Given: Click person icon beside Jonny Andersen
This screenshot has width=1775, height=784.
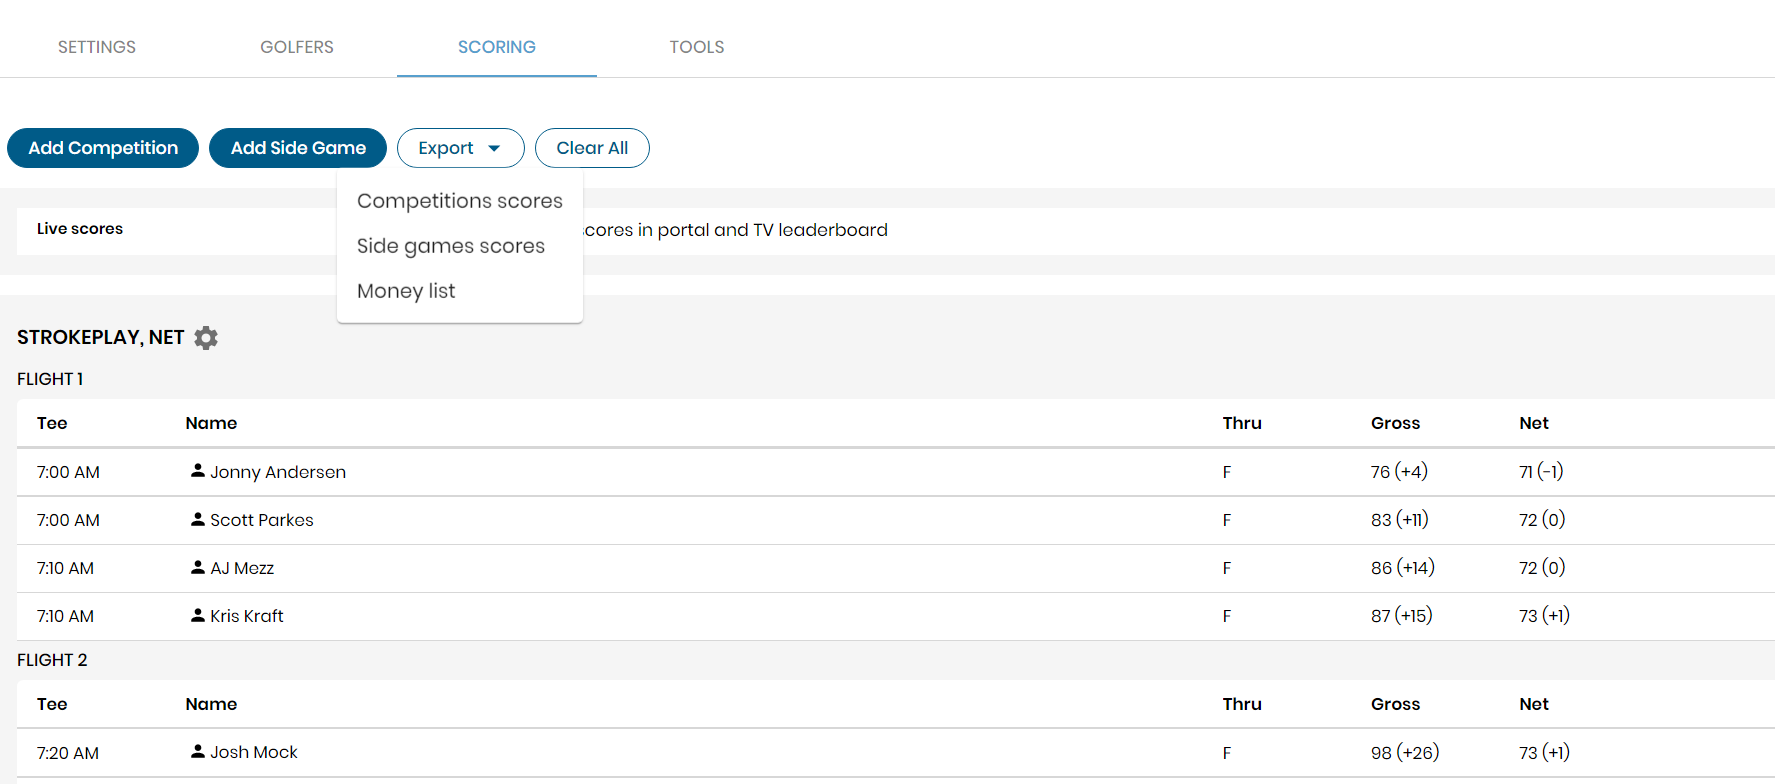Looking at the screenshot, I should click(198, 470).
